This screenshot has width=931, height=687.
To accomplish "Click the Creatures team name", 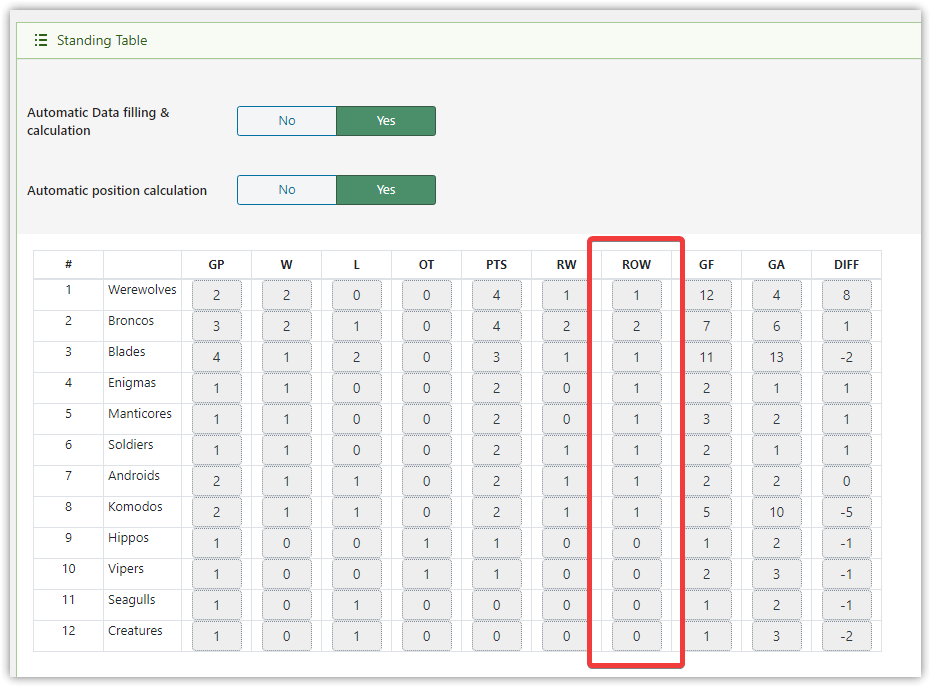I will pyautogui.click(x=135, y=631).
